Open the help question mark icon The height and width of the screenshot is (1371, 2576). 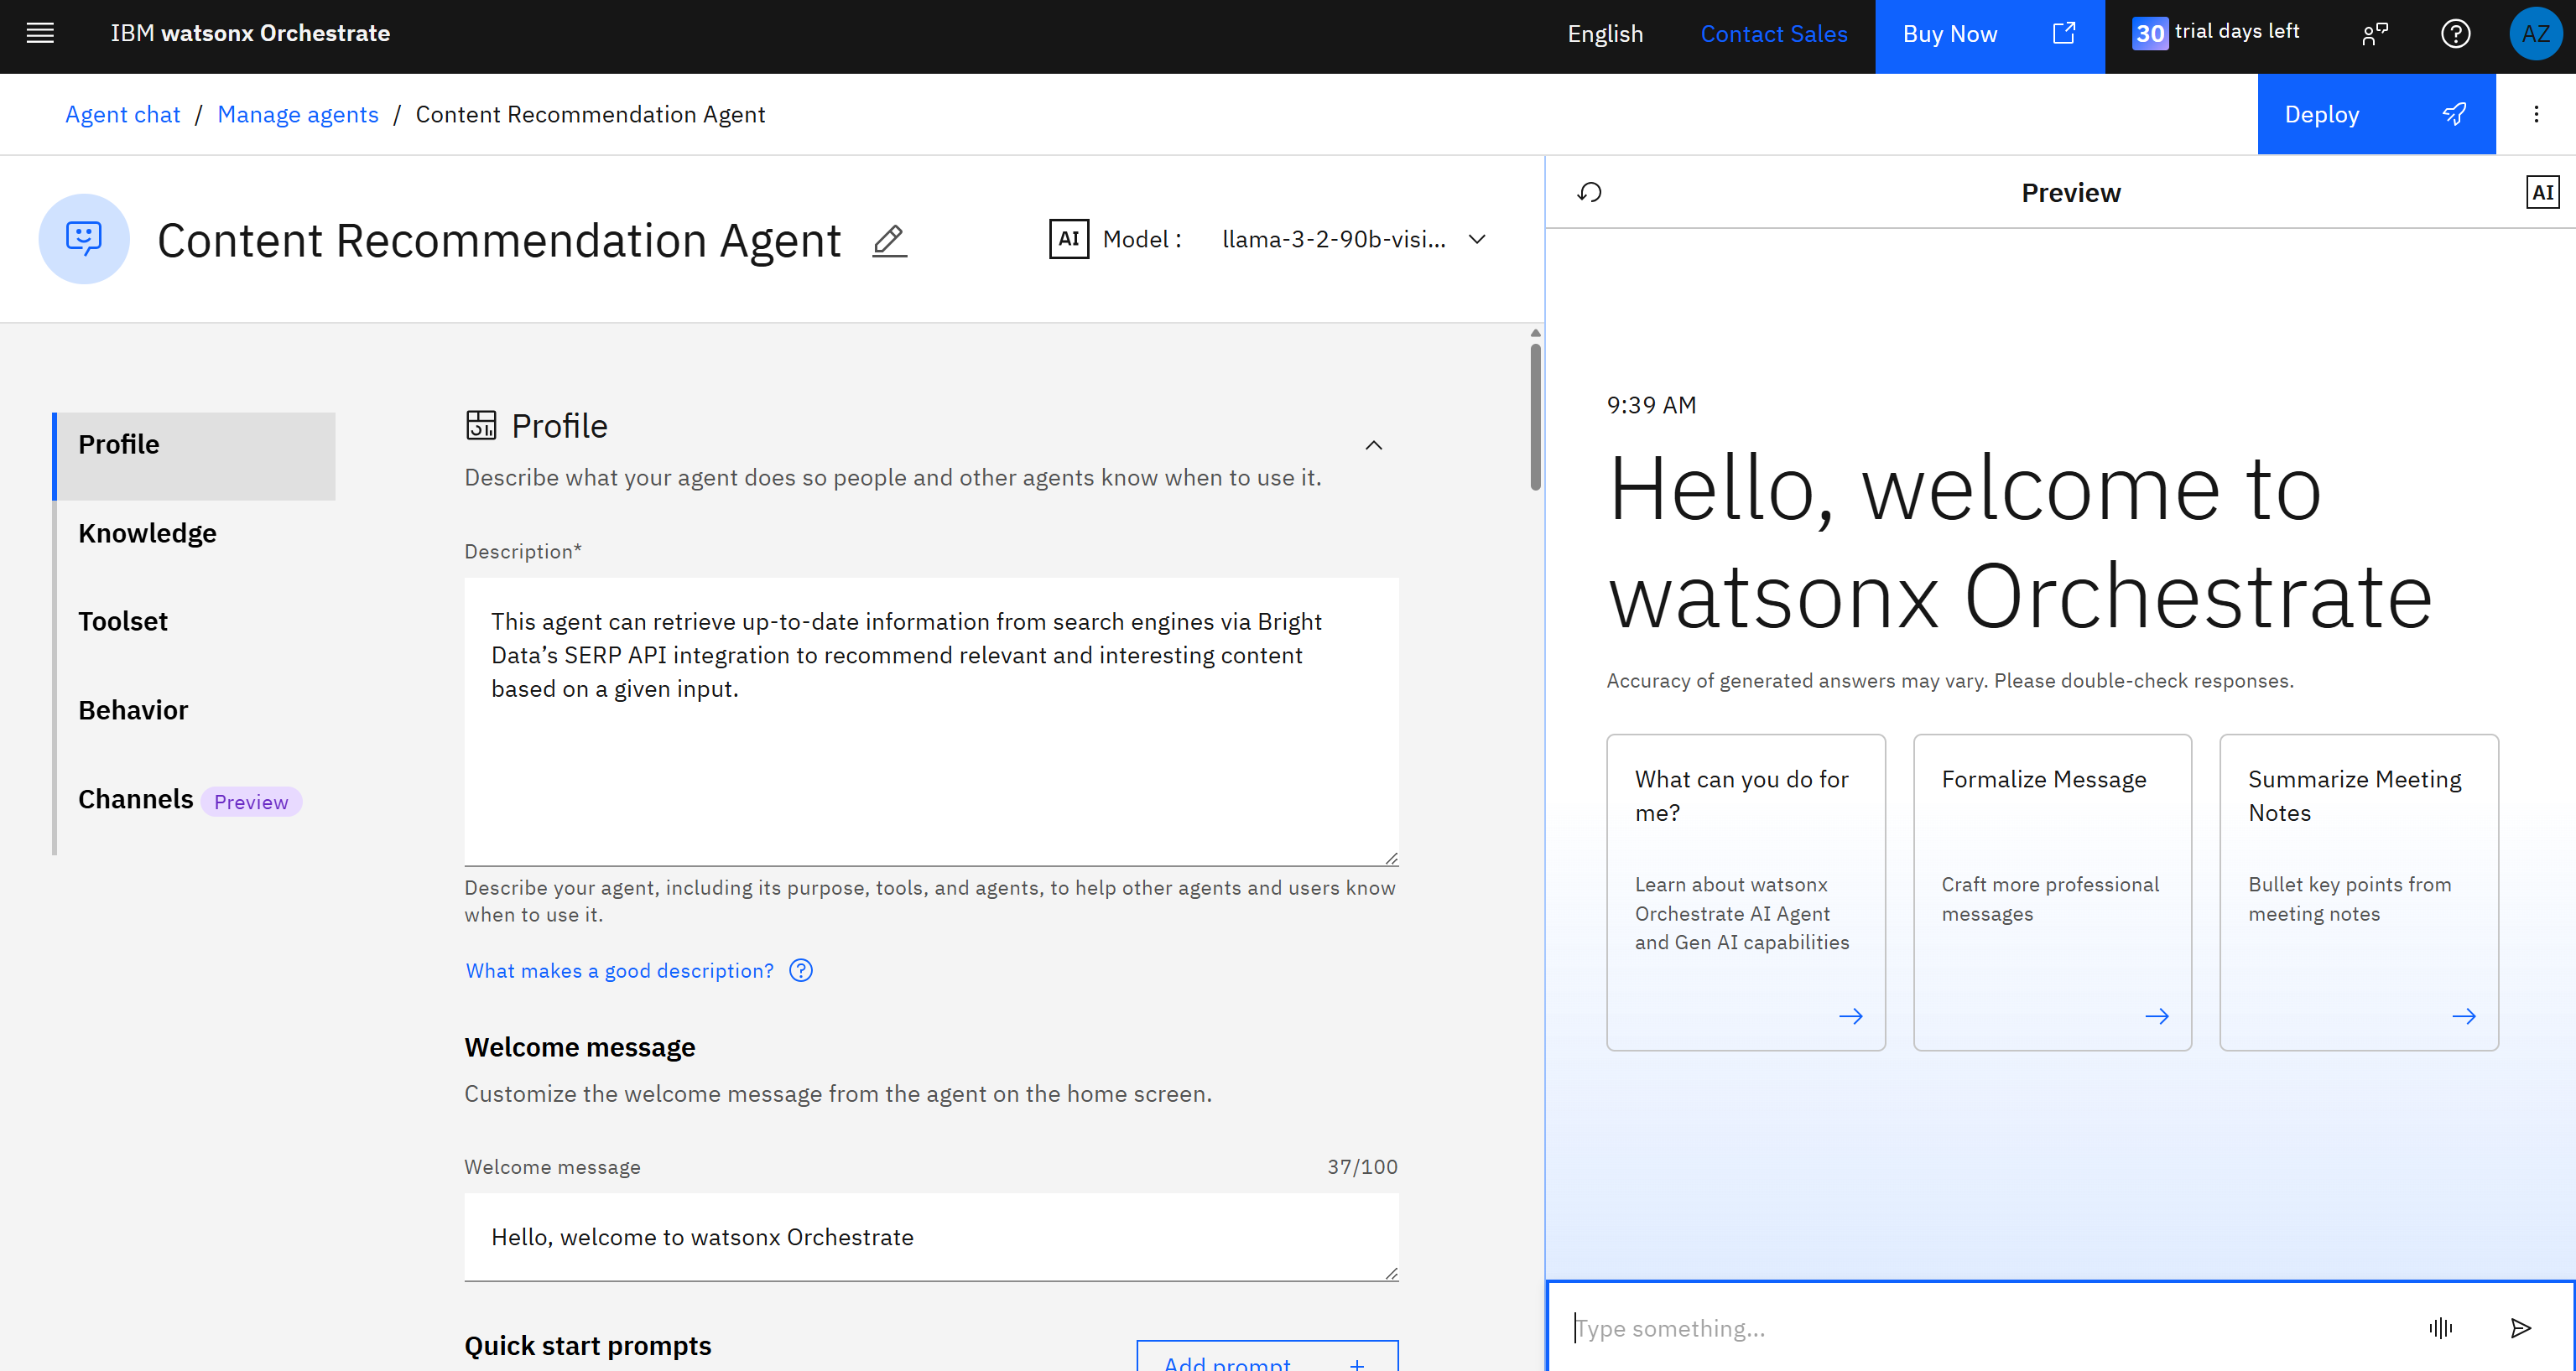tap(2455, 33)
